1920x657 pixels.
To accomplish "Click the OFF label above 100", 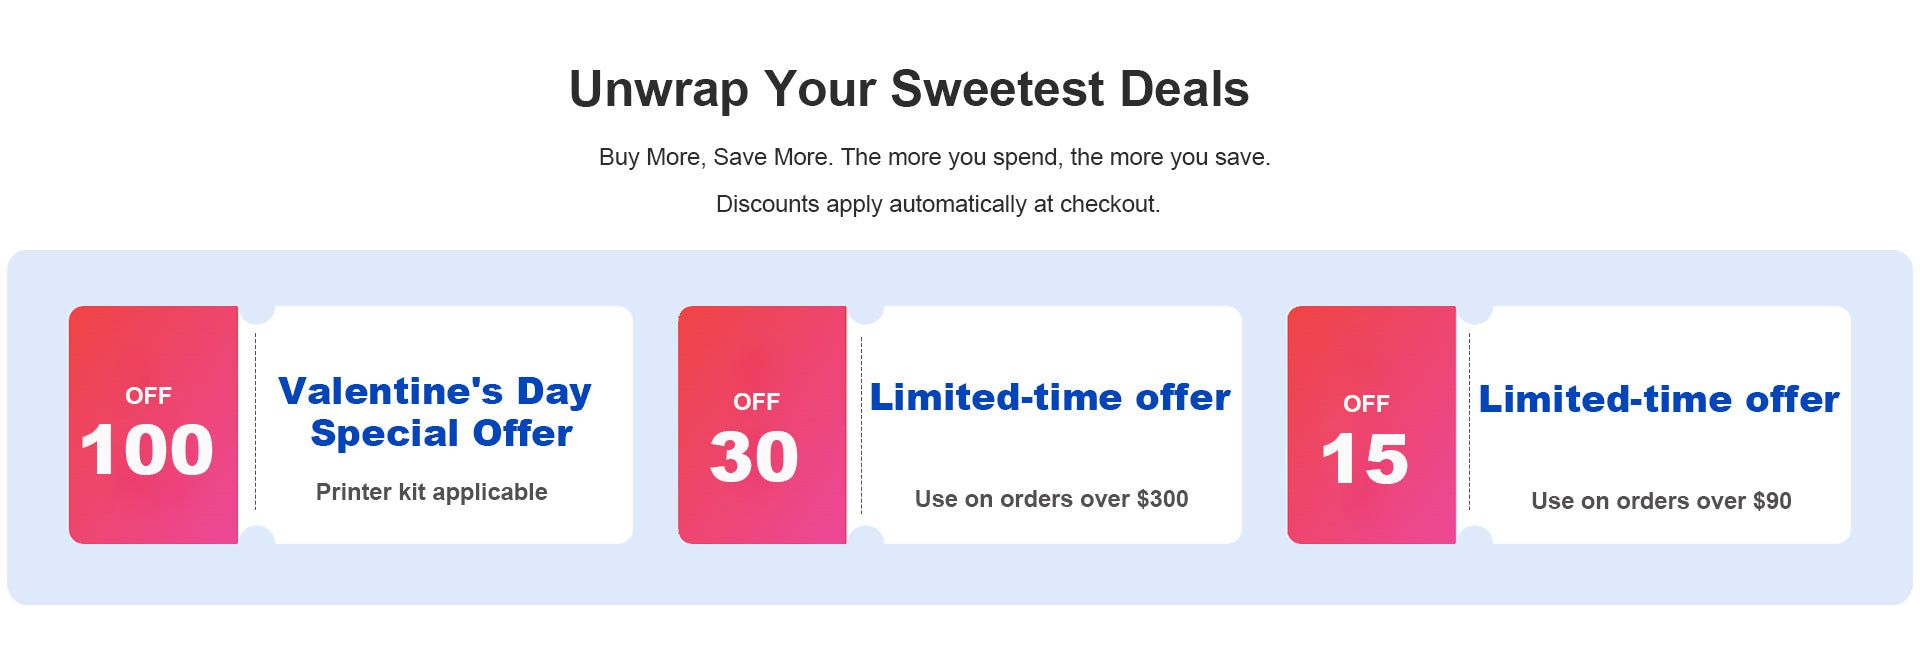I will tap(148, 396).
